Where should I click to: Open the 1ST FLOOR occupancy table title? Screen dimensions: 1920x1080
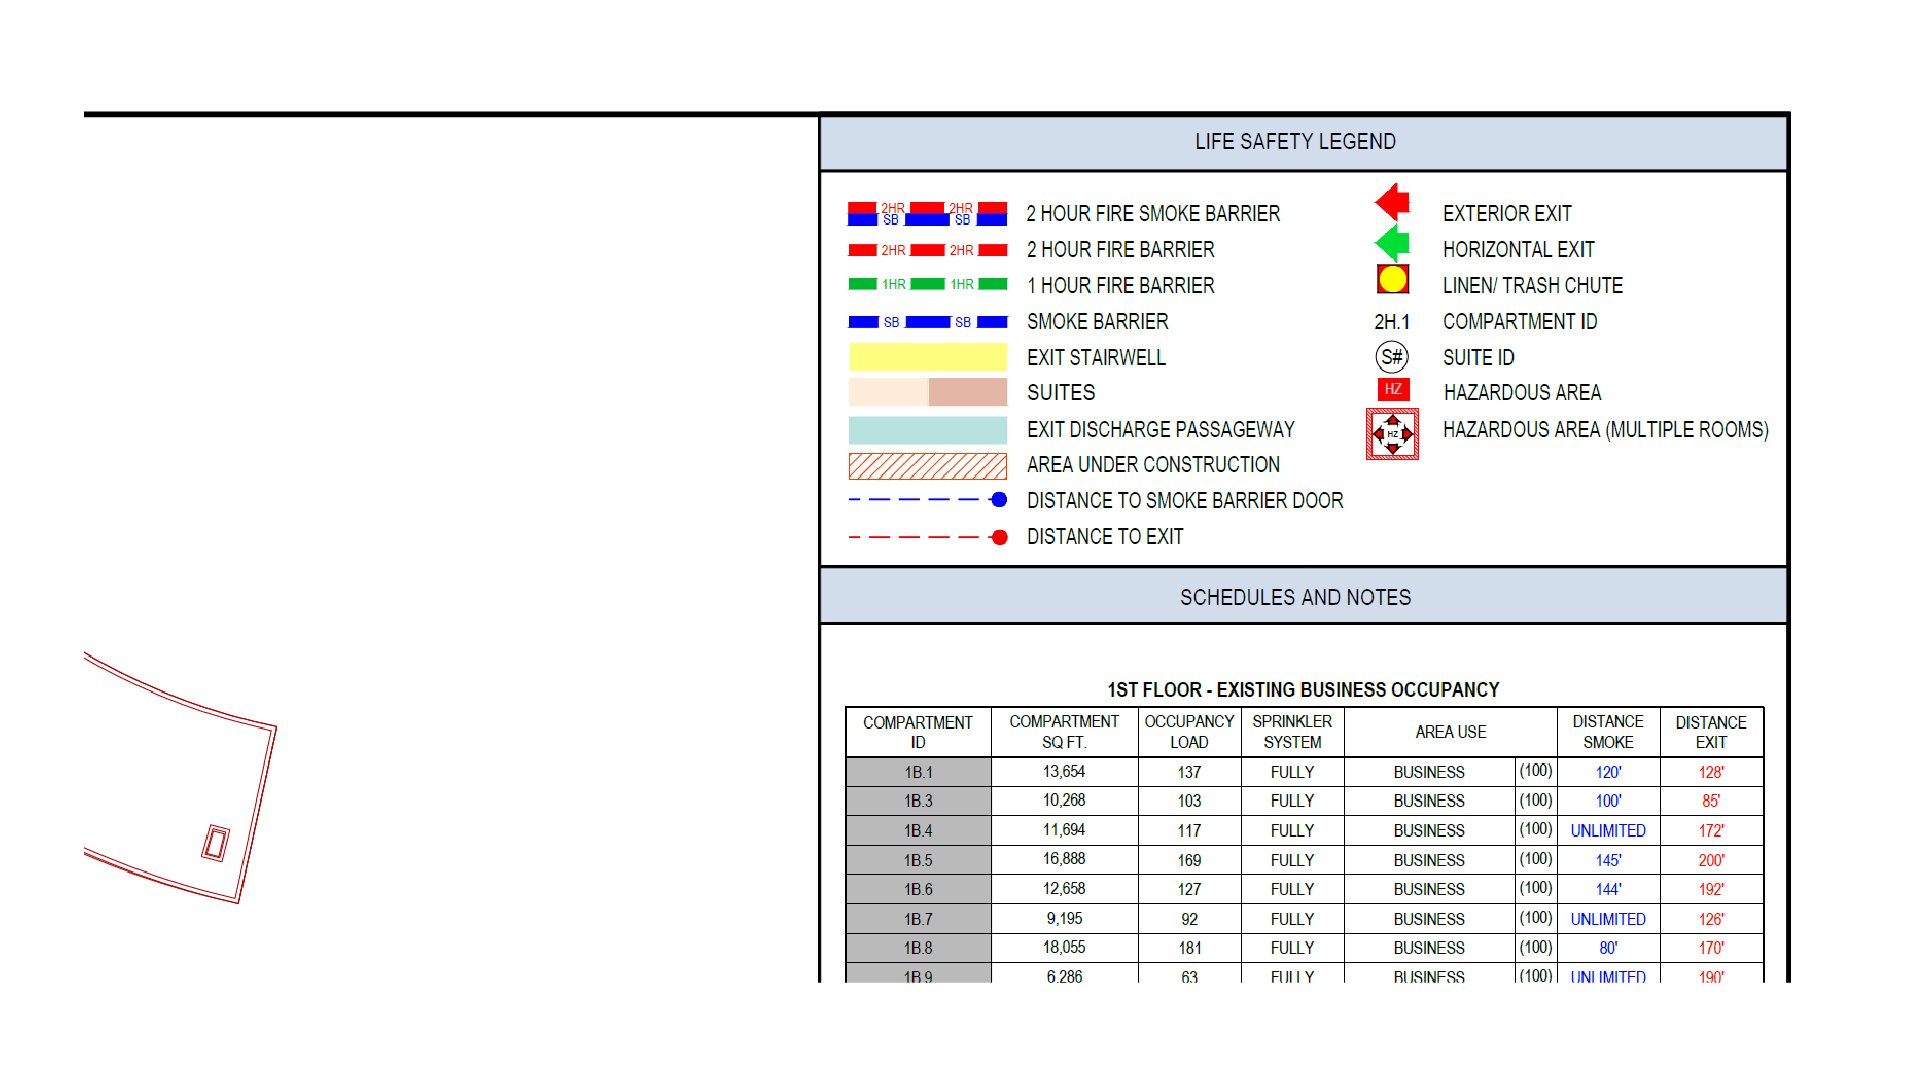click(1302, 689)
